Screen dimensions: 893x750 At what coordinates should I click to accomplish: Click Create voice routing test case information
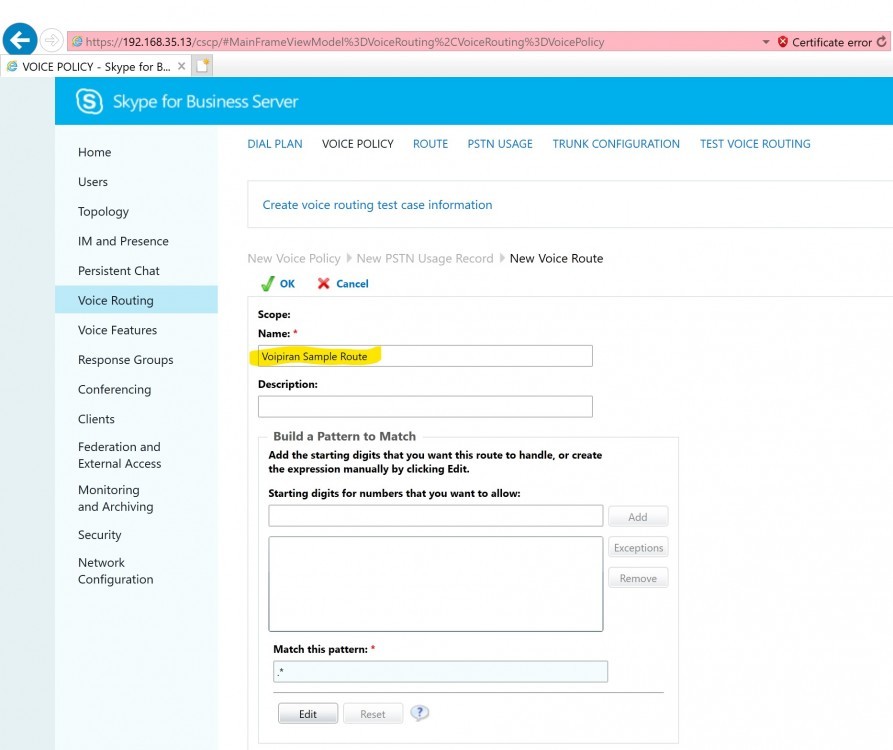click(377, 205)
